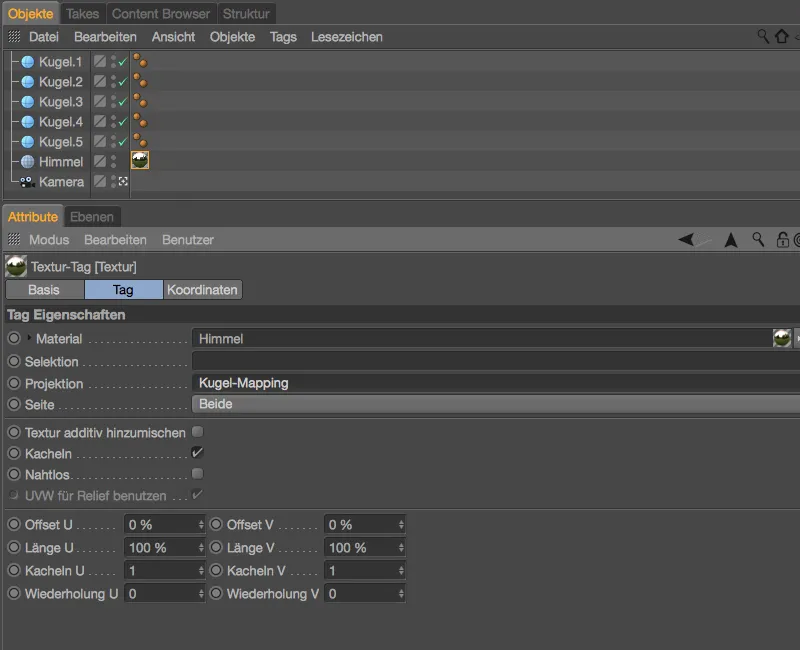The height and width of the screenshot is (650, 800).
Task: Open the Modus menu
Action: 49,240
